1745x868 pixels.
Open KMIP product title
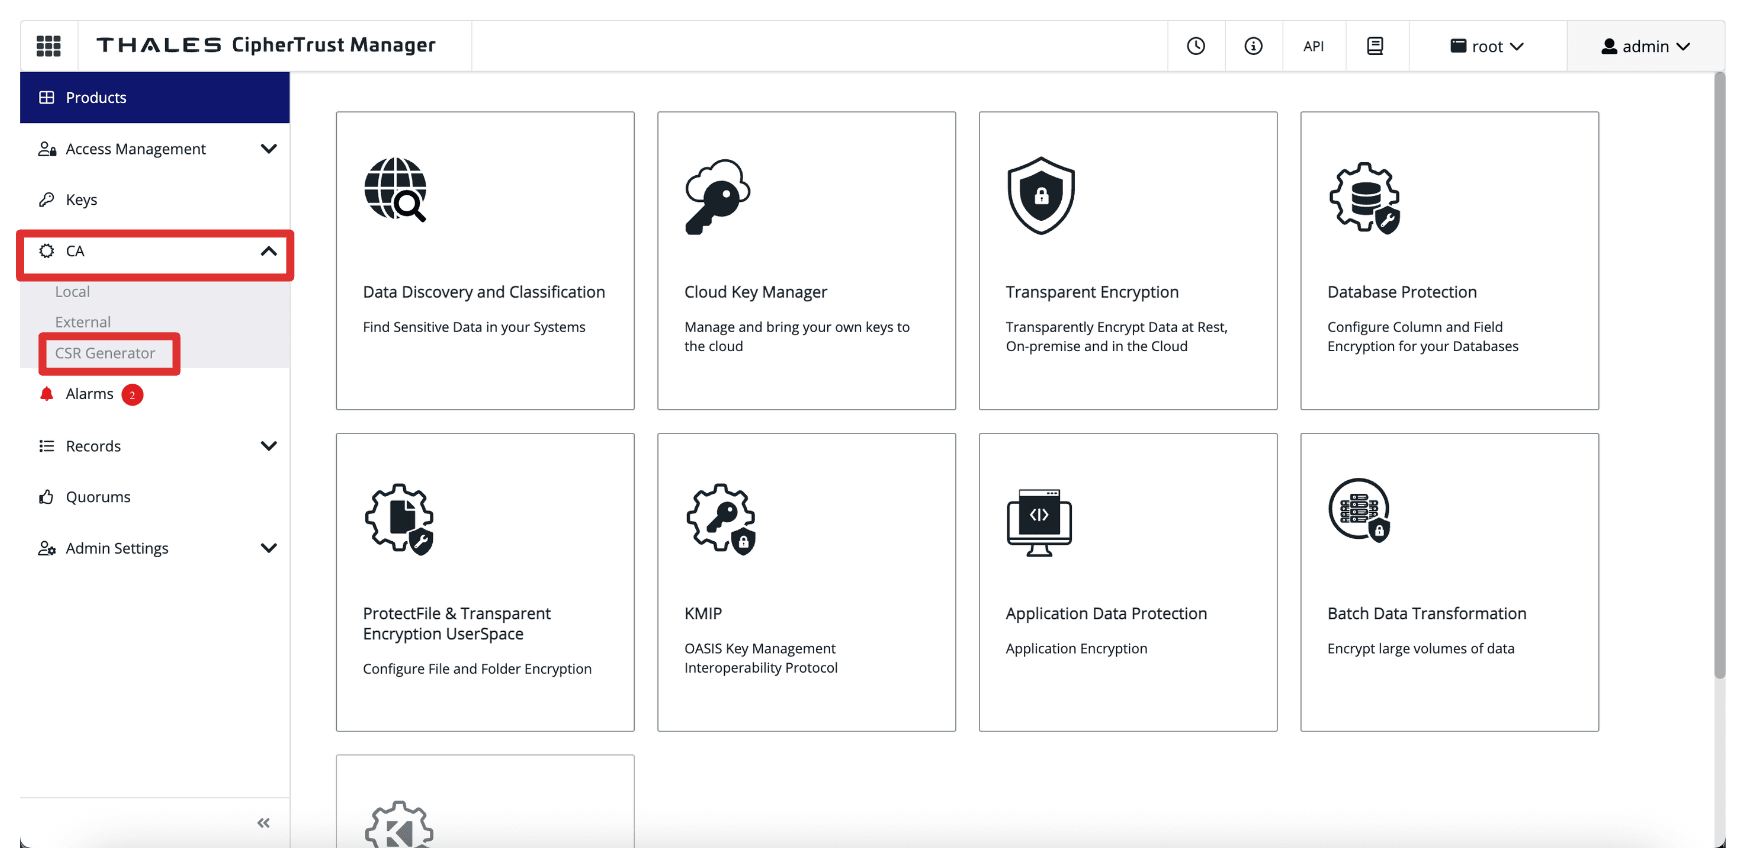(x=703, y=614)
